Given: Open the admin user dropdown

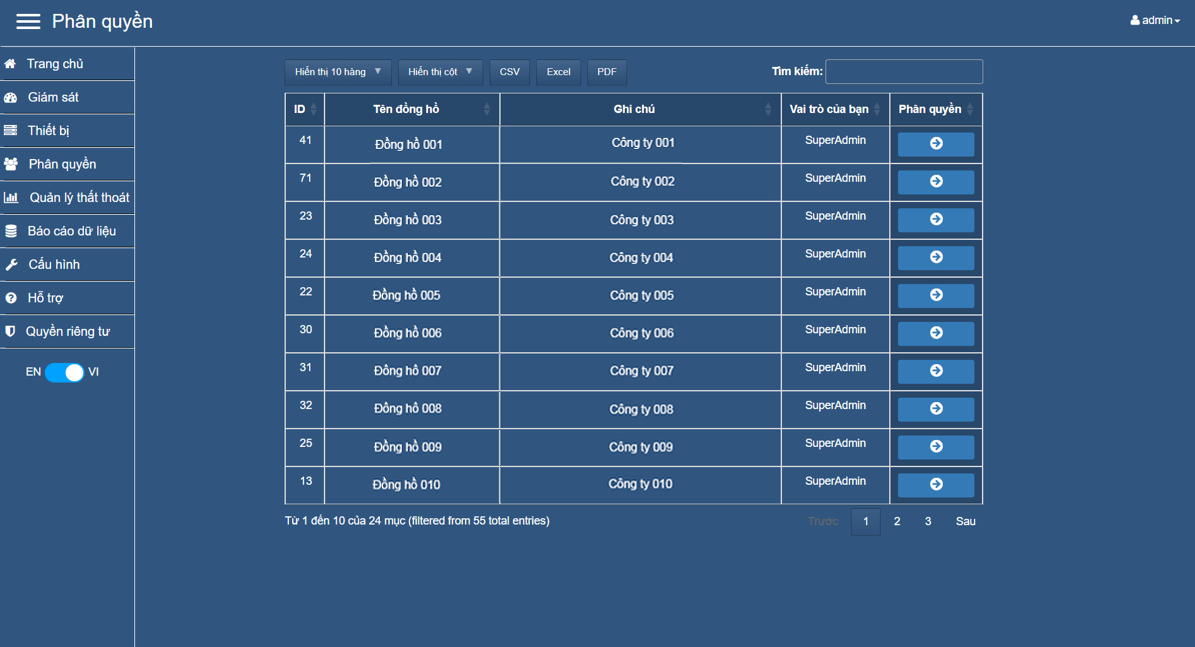Looking at the screenshot, I should pyautogui.click(x=1155, y=21).
